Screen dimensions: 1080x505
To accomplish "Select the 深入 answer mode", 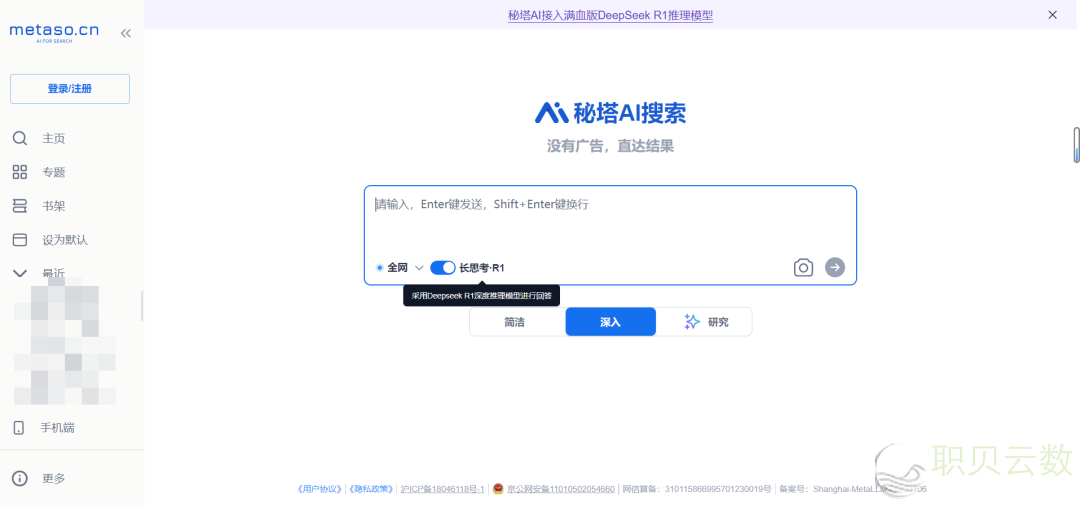I will (x=610, y=322).
